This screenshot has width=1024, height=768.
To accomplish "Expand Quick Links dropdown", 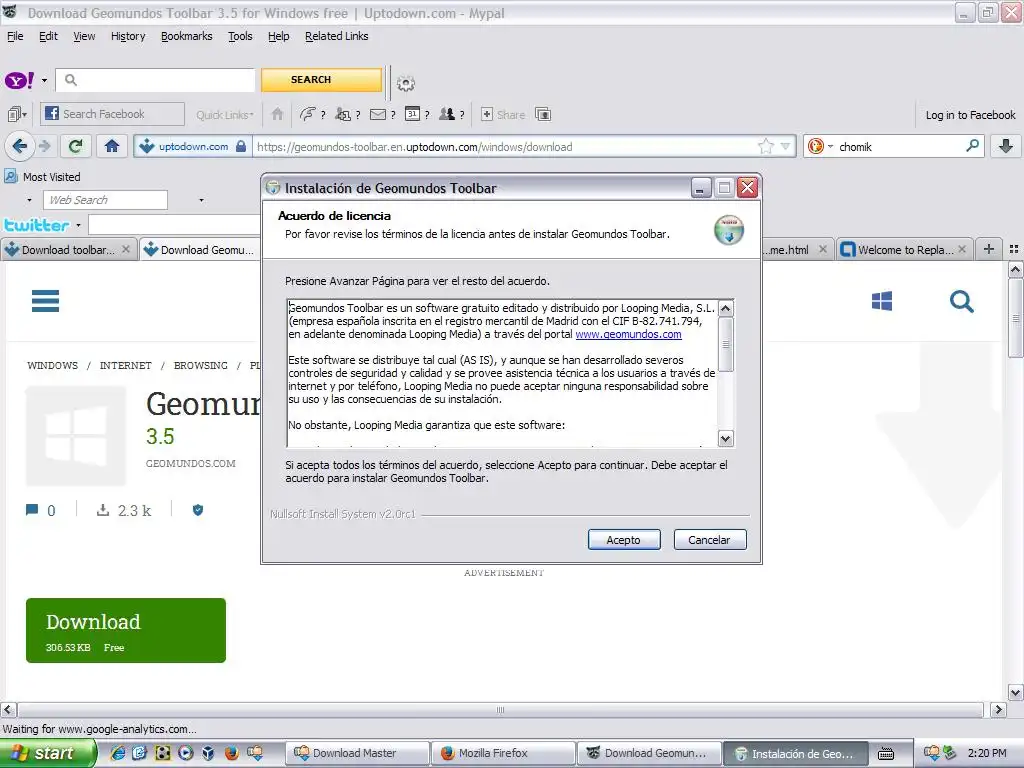I will click(x=225, y=115).
